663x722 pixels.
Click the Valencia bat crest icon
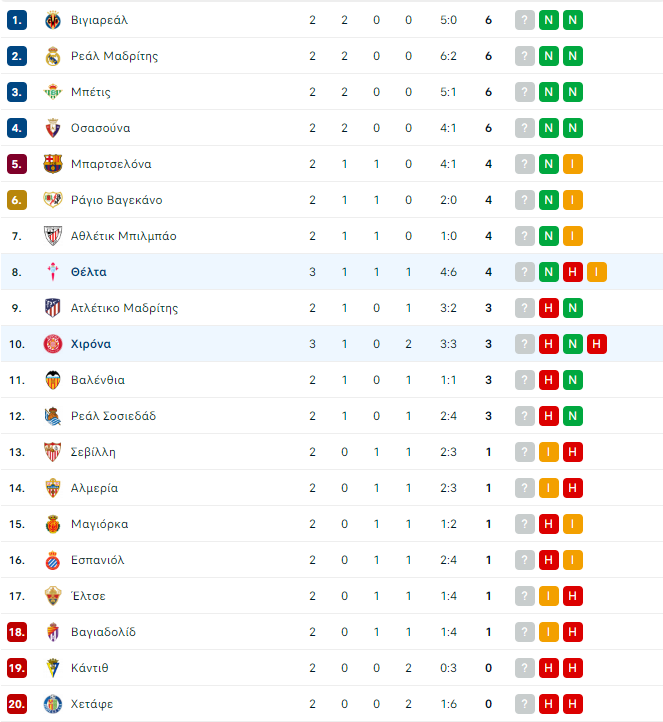[53, 380]
